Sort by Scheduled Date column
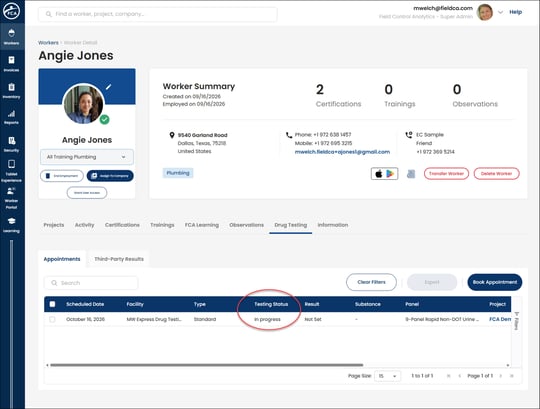This screenshot has width=540, height=409. point(85,304)
